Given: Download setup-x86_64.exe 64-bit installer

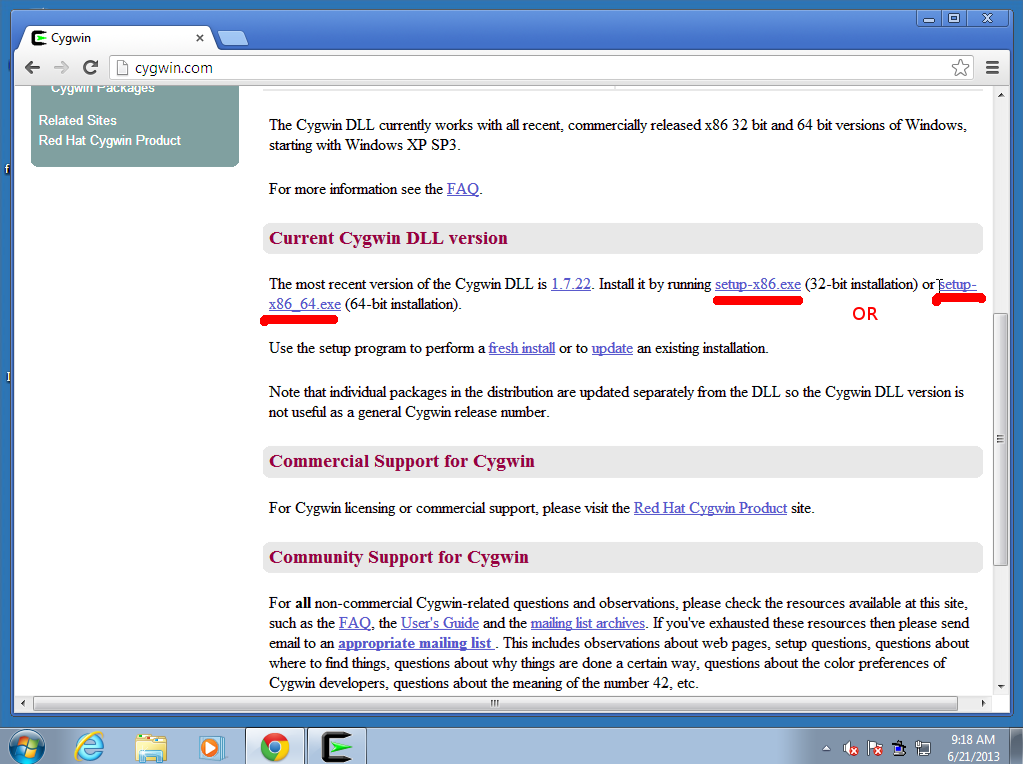Looking at the screenshot, I should (305, 304).
